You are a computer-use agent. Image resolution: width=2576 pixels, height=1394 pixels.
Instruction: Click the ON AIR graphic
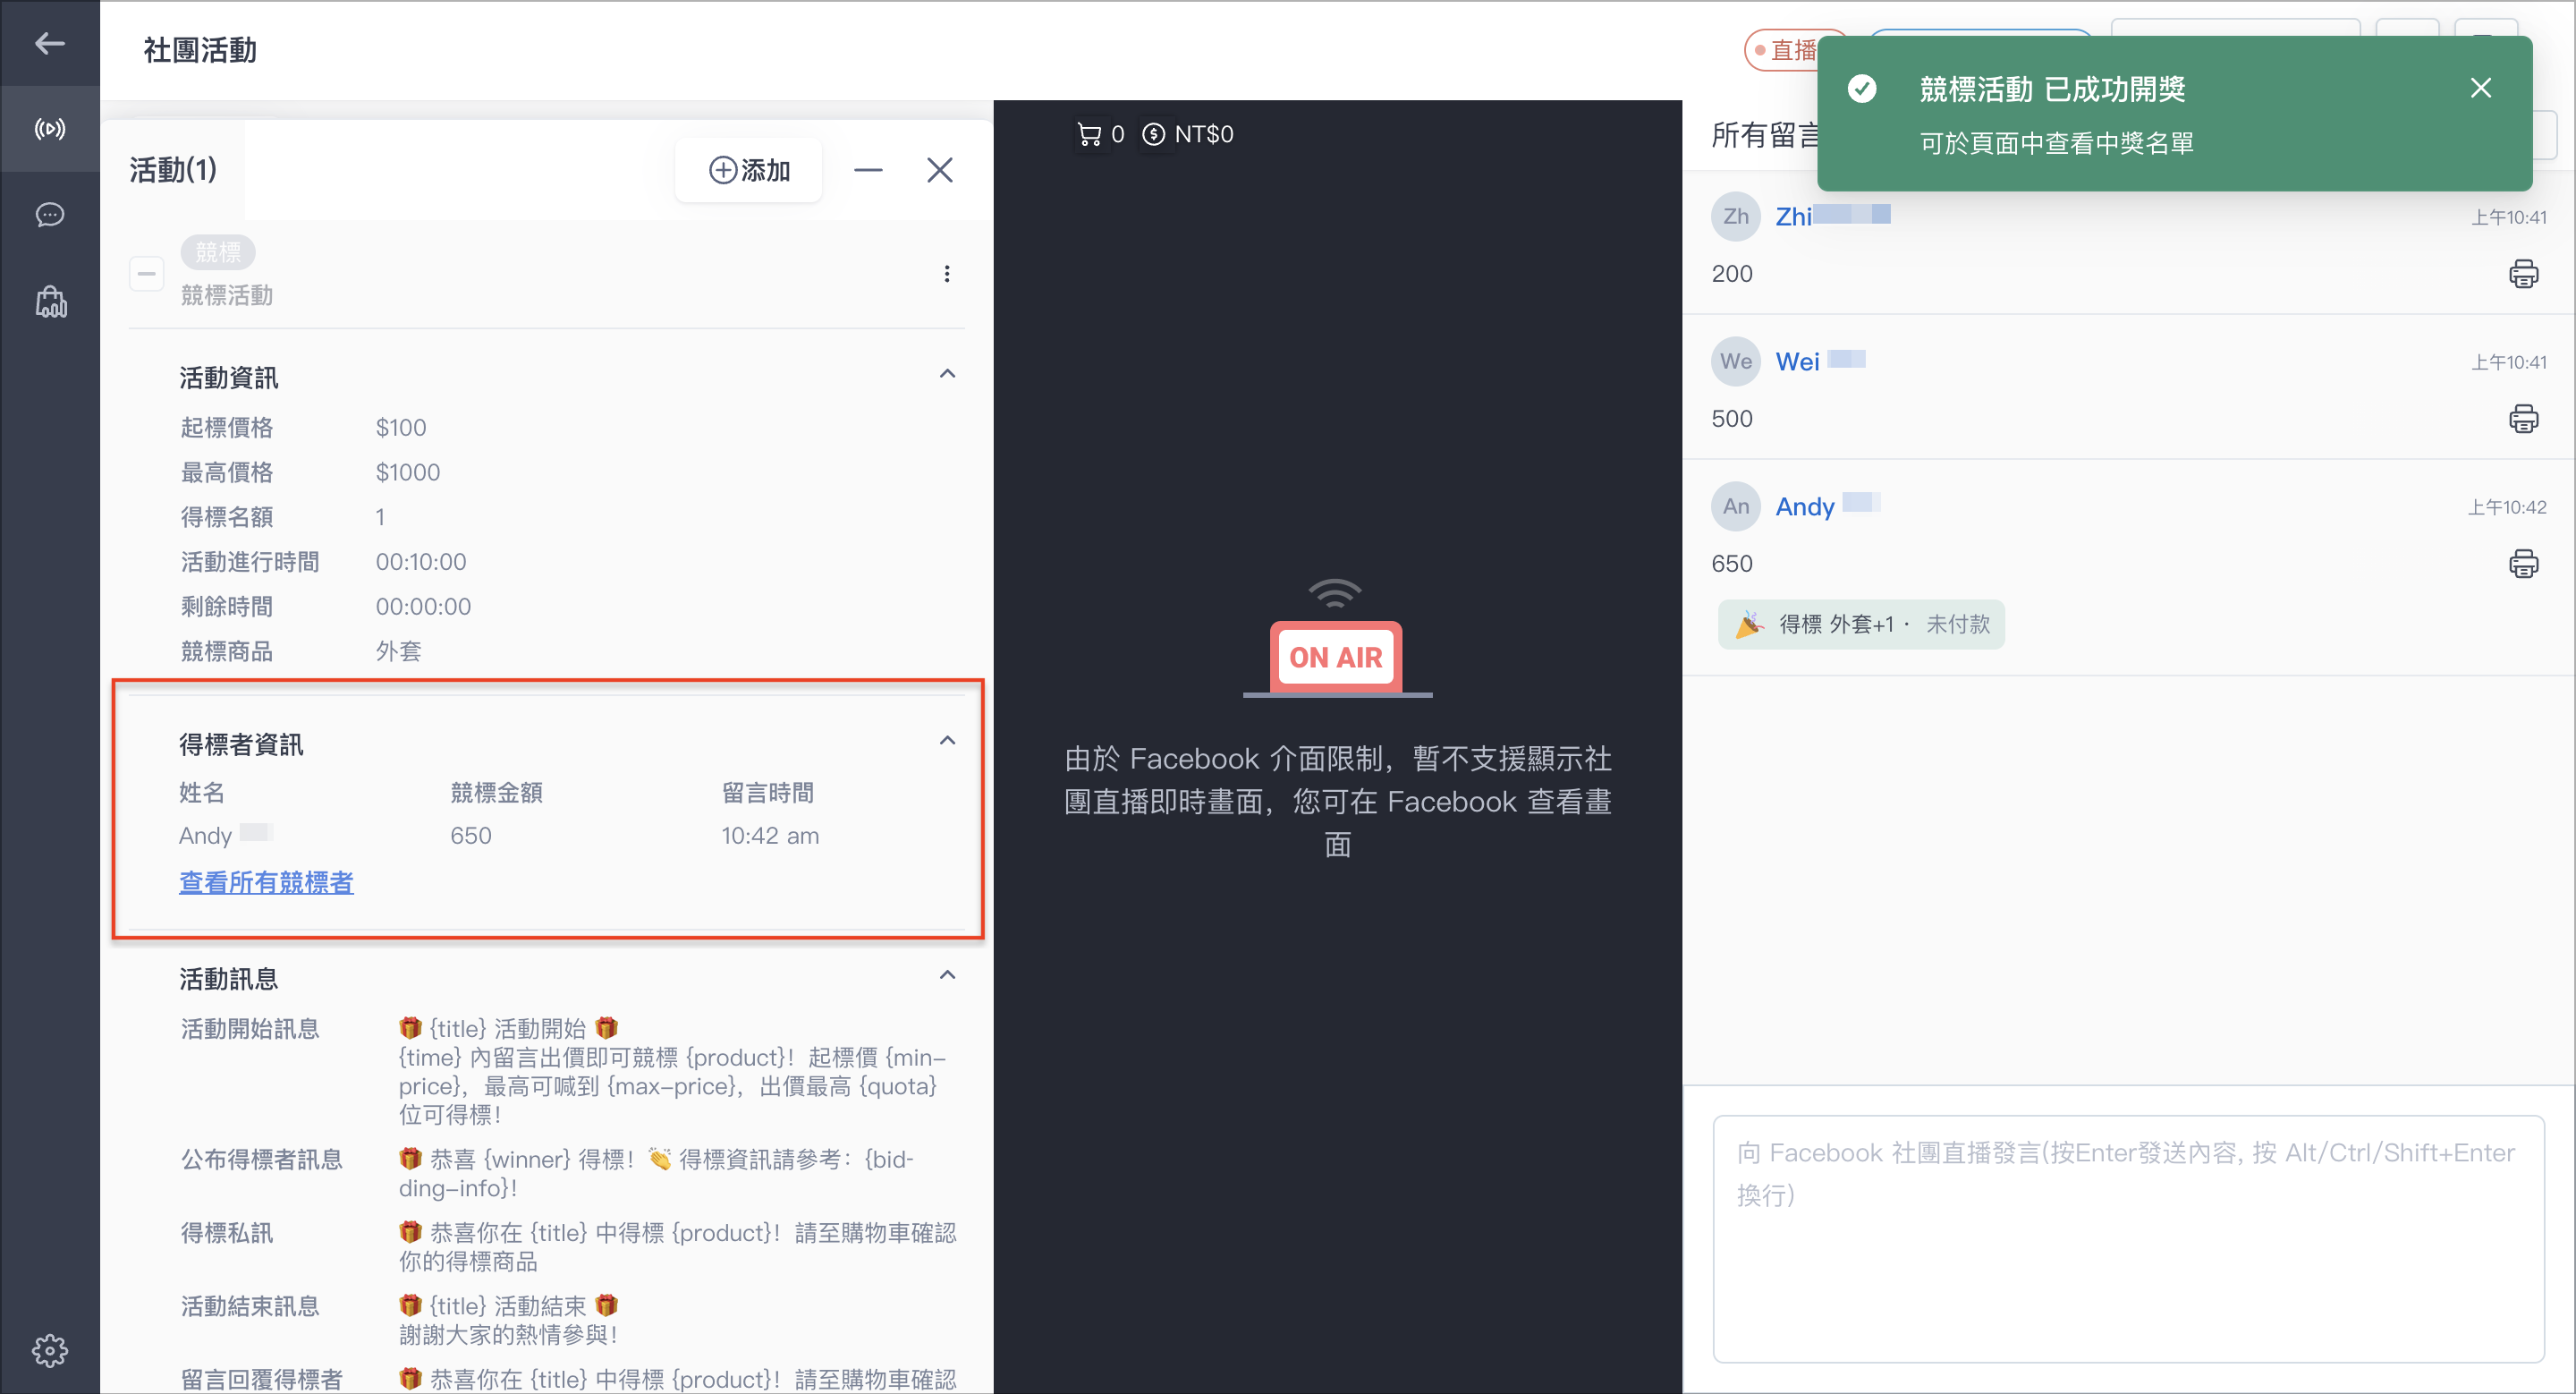click(x=1336, y=640)
